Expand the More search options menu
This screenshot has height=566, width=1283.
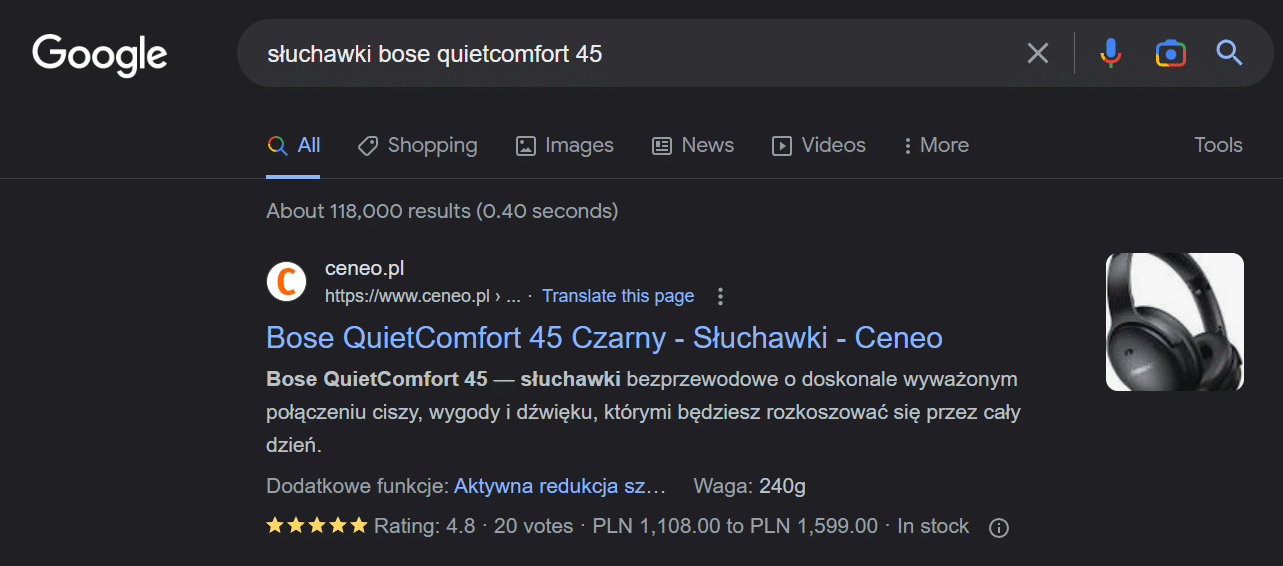pos(935,145)
